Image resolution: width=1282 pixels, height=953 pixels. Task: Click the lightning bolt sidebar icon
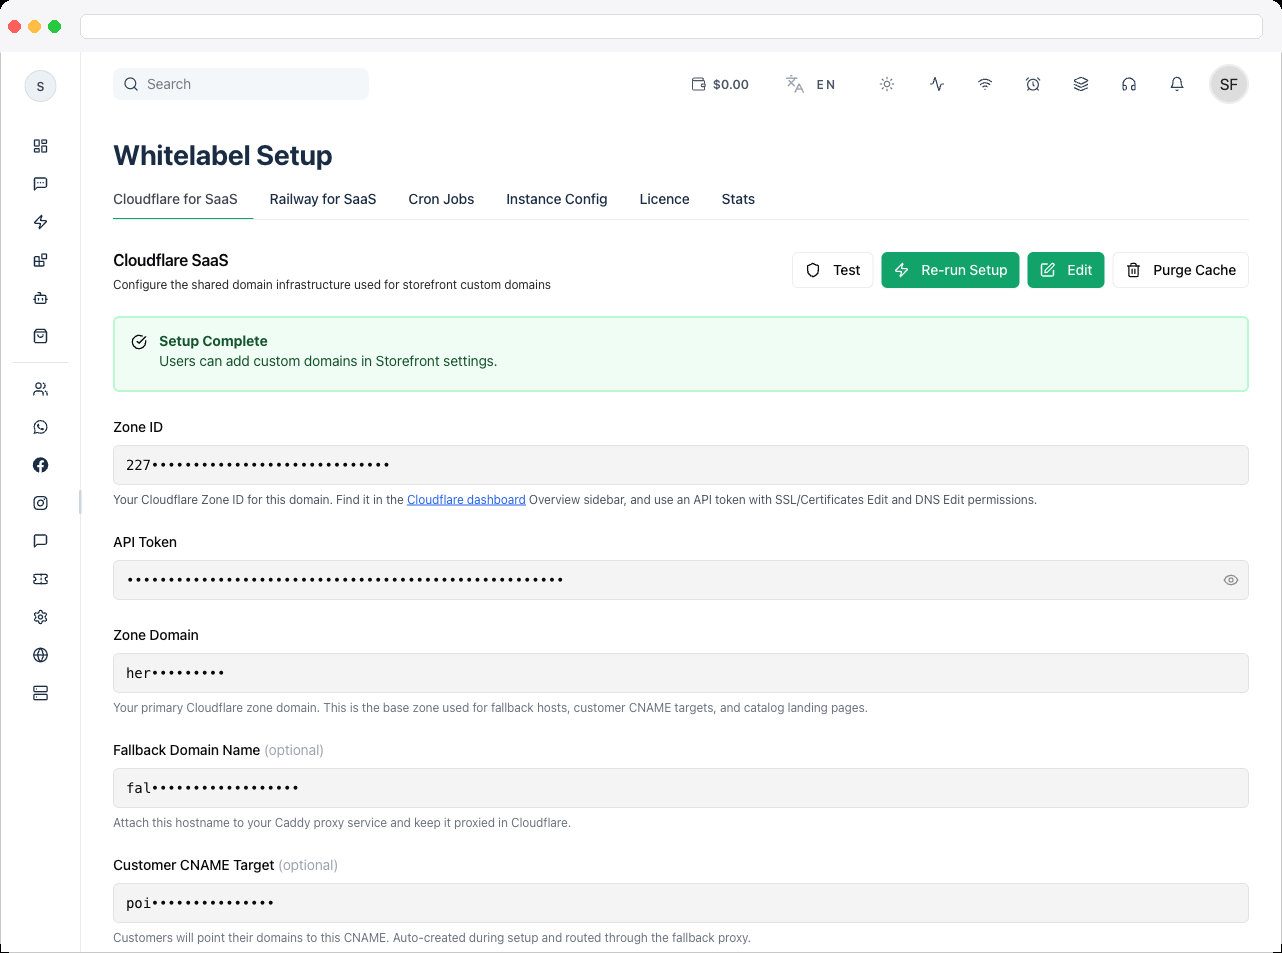(x=40, y=222)
